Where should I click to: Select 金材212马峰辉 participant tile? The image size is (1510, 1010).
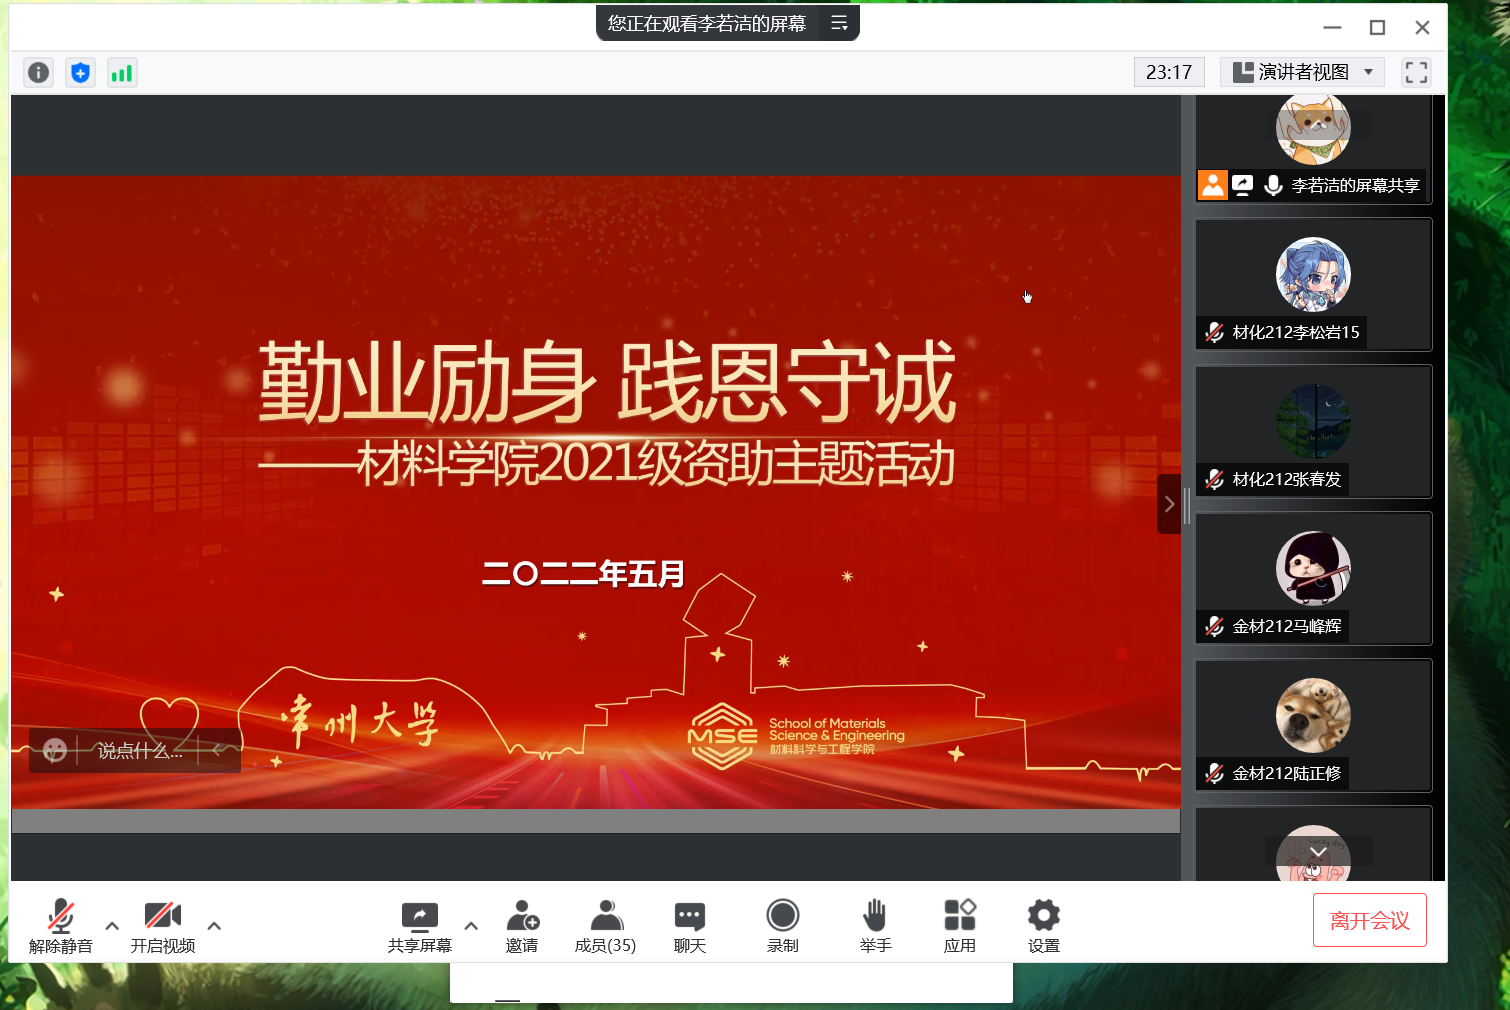(1314, 579)
